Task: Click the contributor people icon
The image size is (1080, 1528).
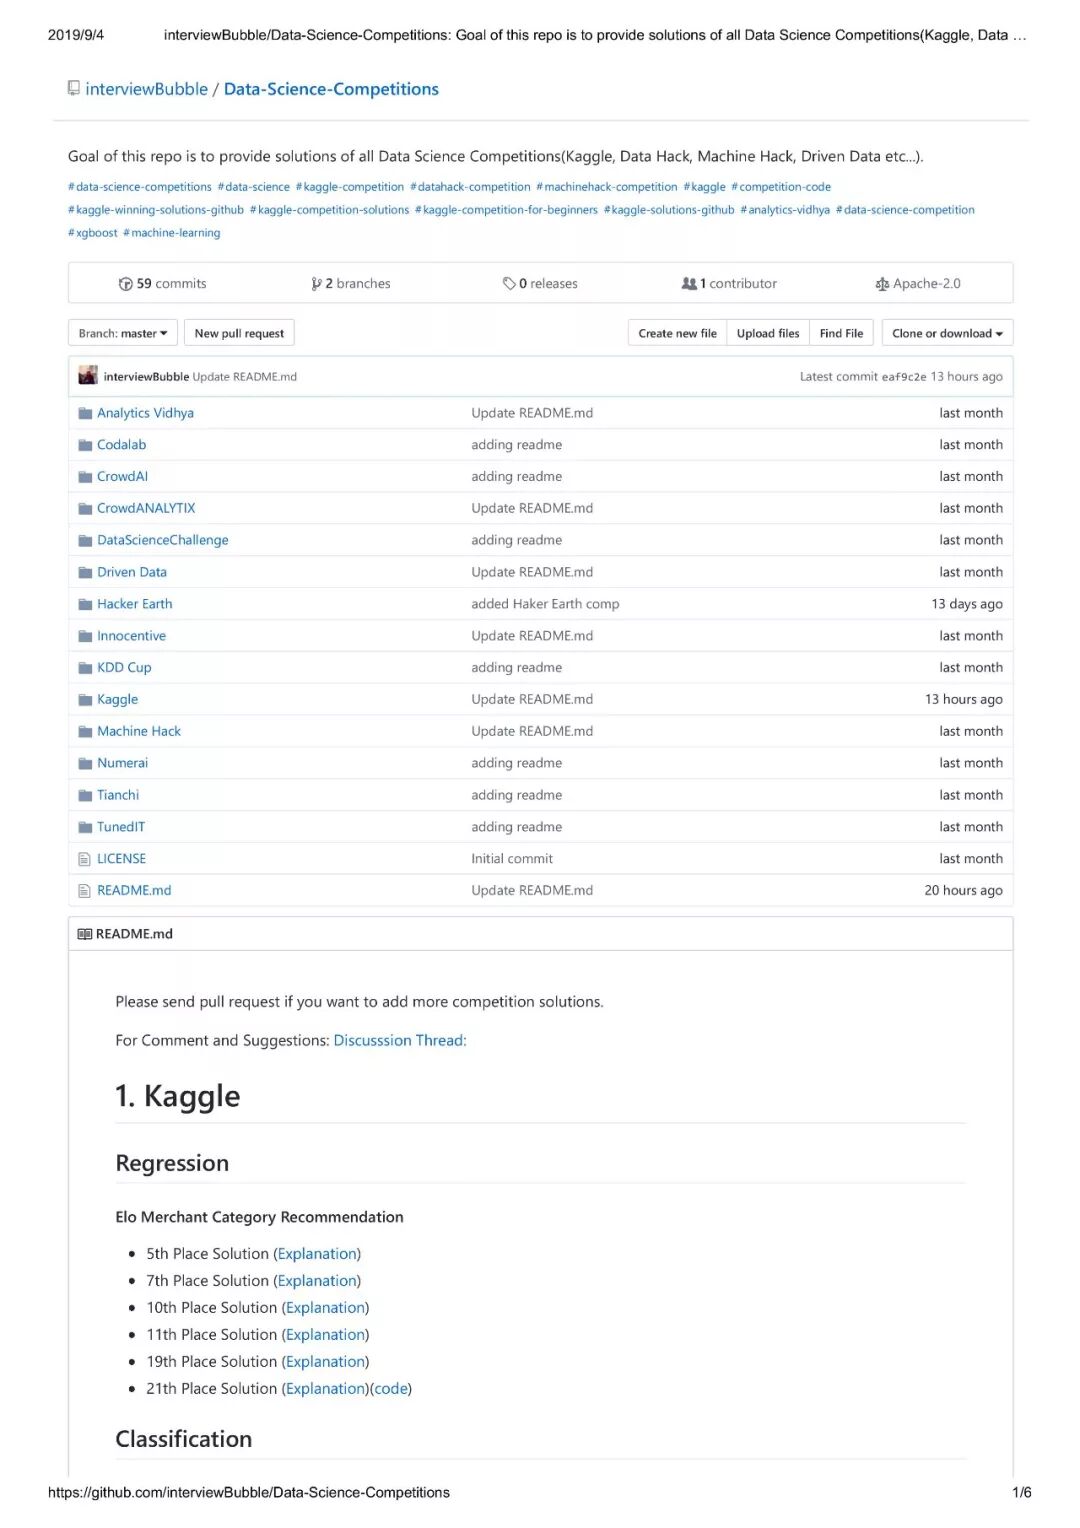Action: [689, 284]
